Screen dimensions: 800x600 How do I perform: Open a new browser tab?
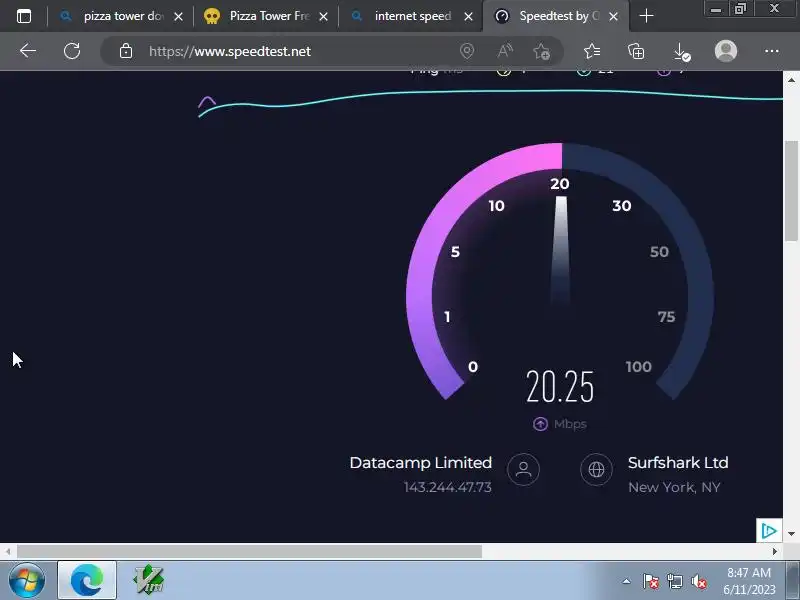646,16
